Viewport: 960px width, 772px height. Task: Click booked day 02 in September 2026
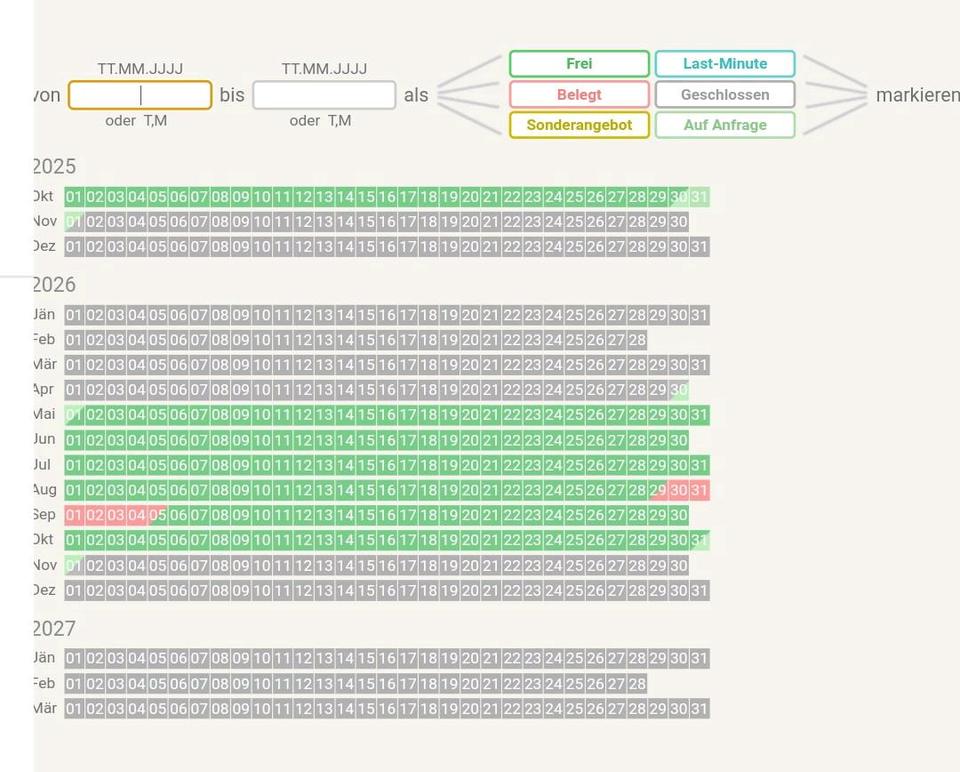(95, 515)
